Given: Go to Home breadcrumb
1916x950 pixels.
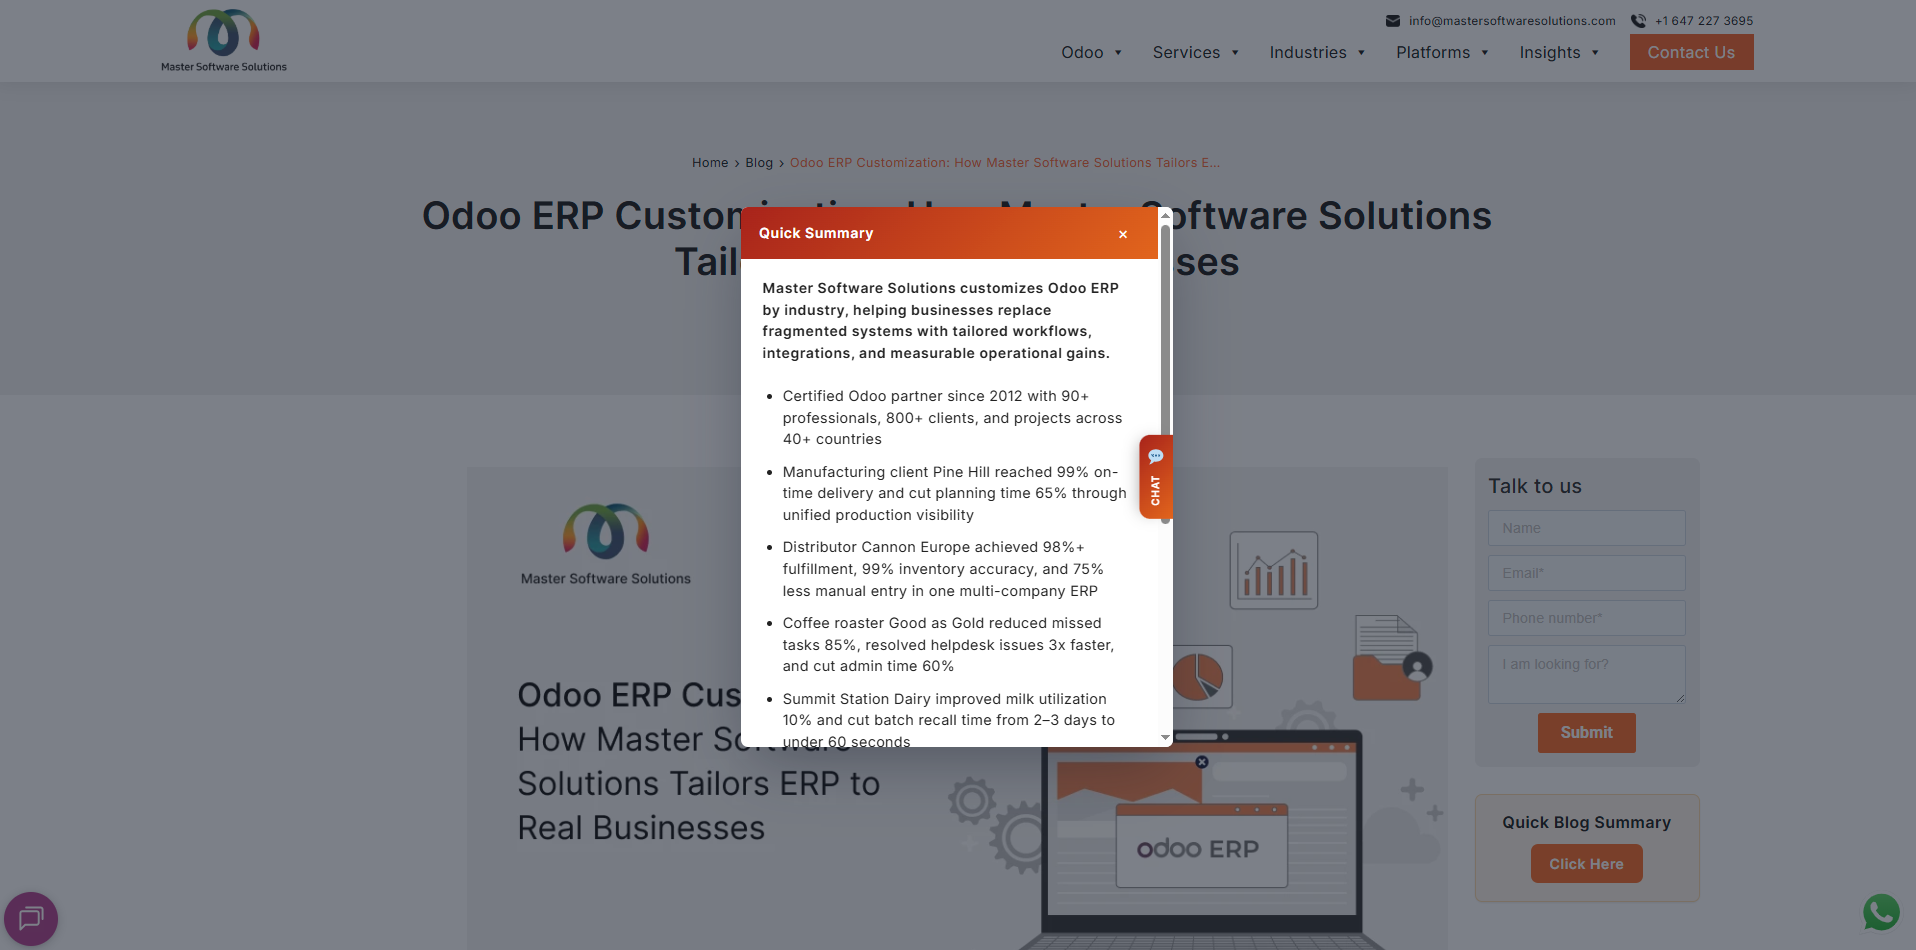Looking at the screenshot, I should tap(710, 163).
